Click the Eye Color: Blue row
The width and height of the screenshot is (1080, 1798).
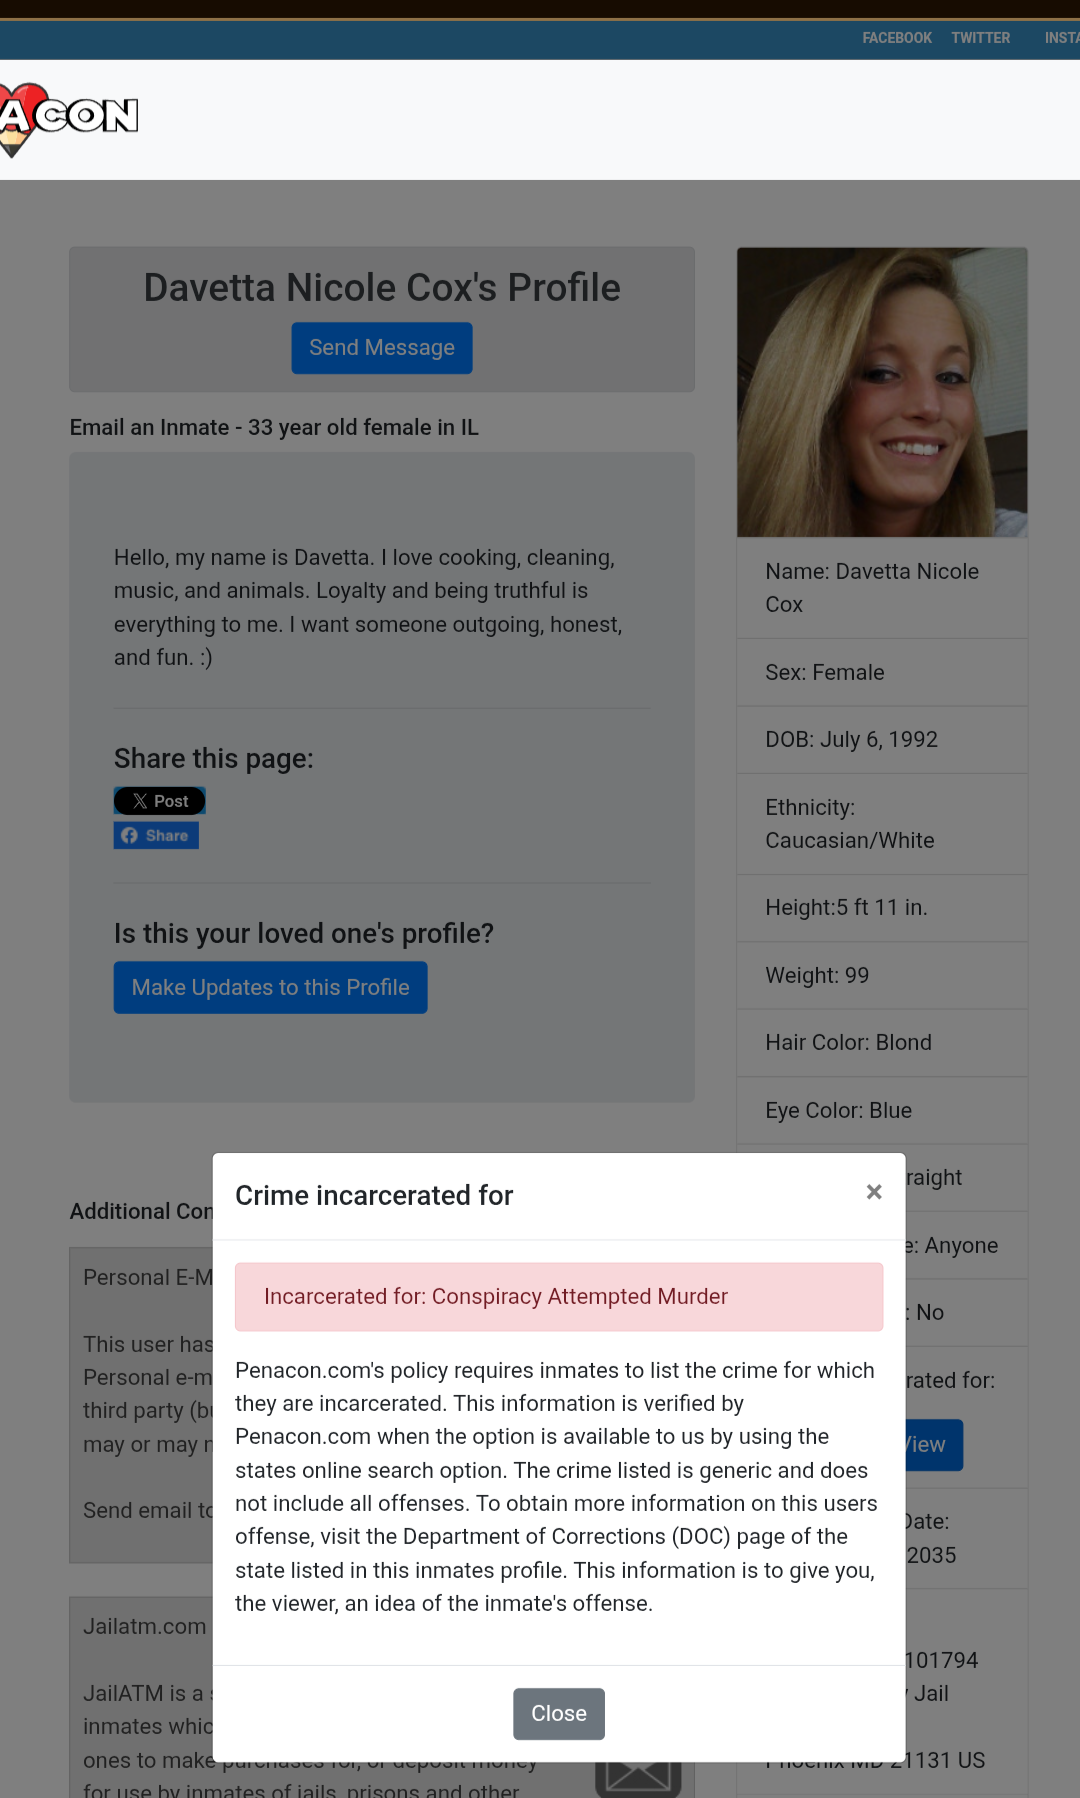(882, 1111)
